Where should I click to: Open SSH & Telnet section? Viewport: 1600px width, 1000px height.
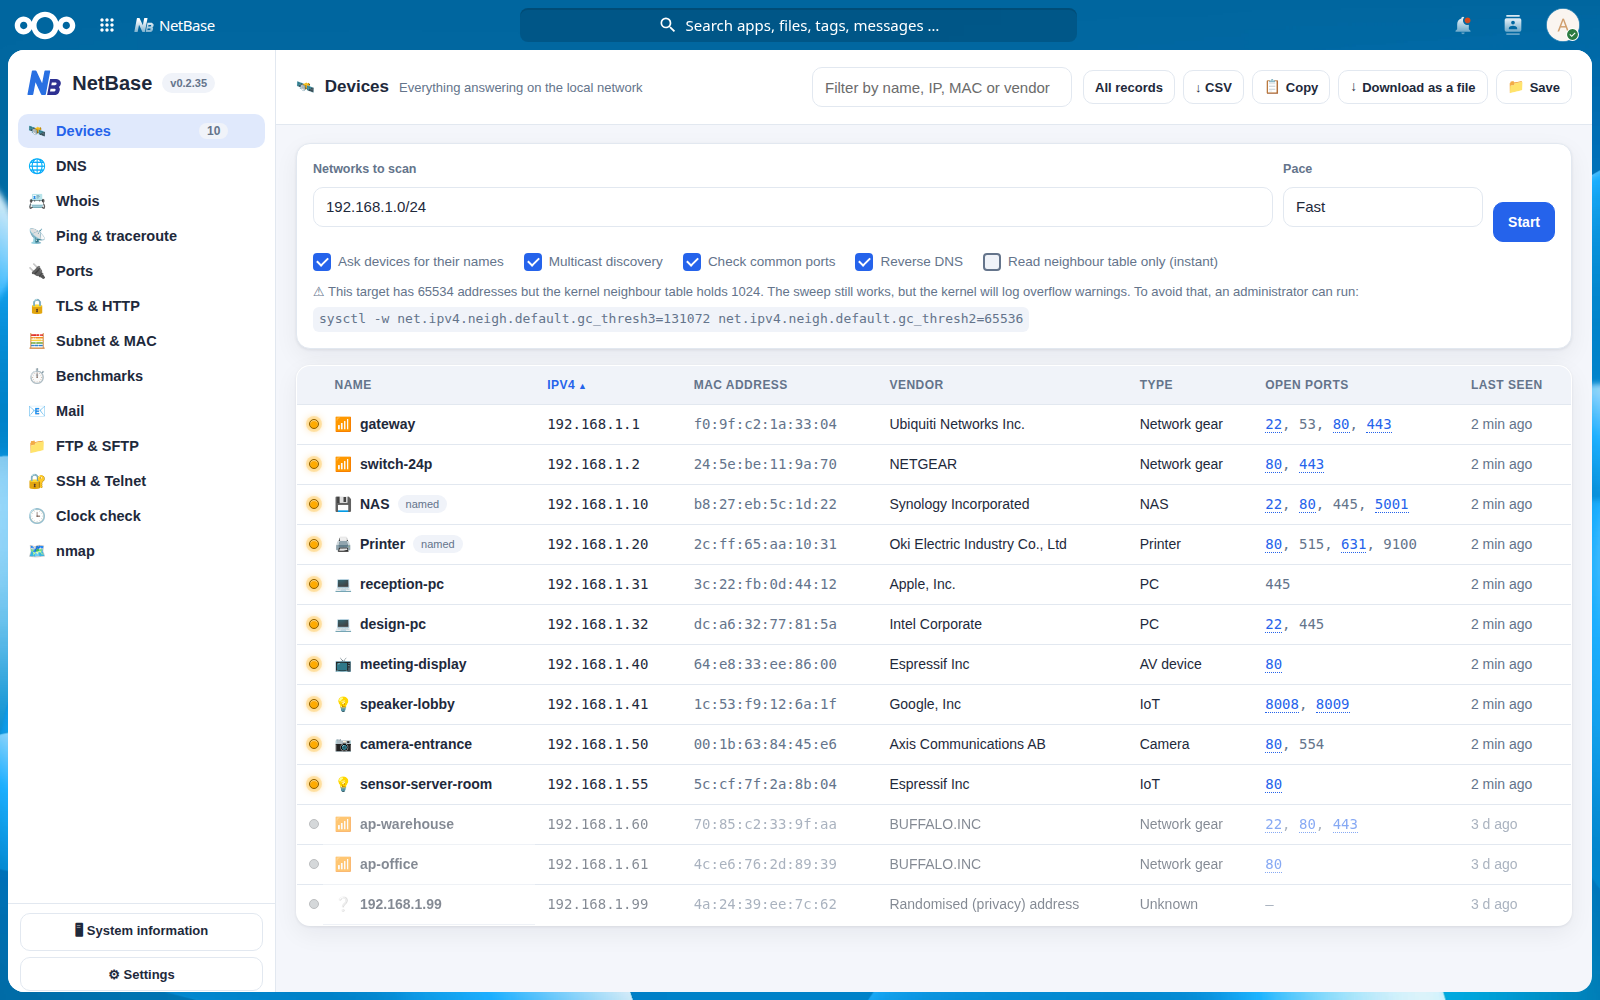141,481
